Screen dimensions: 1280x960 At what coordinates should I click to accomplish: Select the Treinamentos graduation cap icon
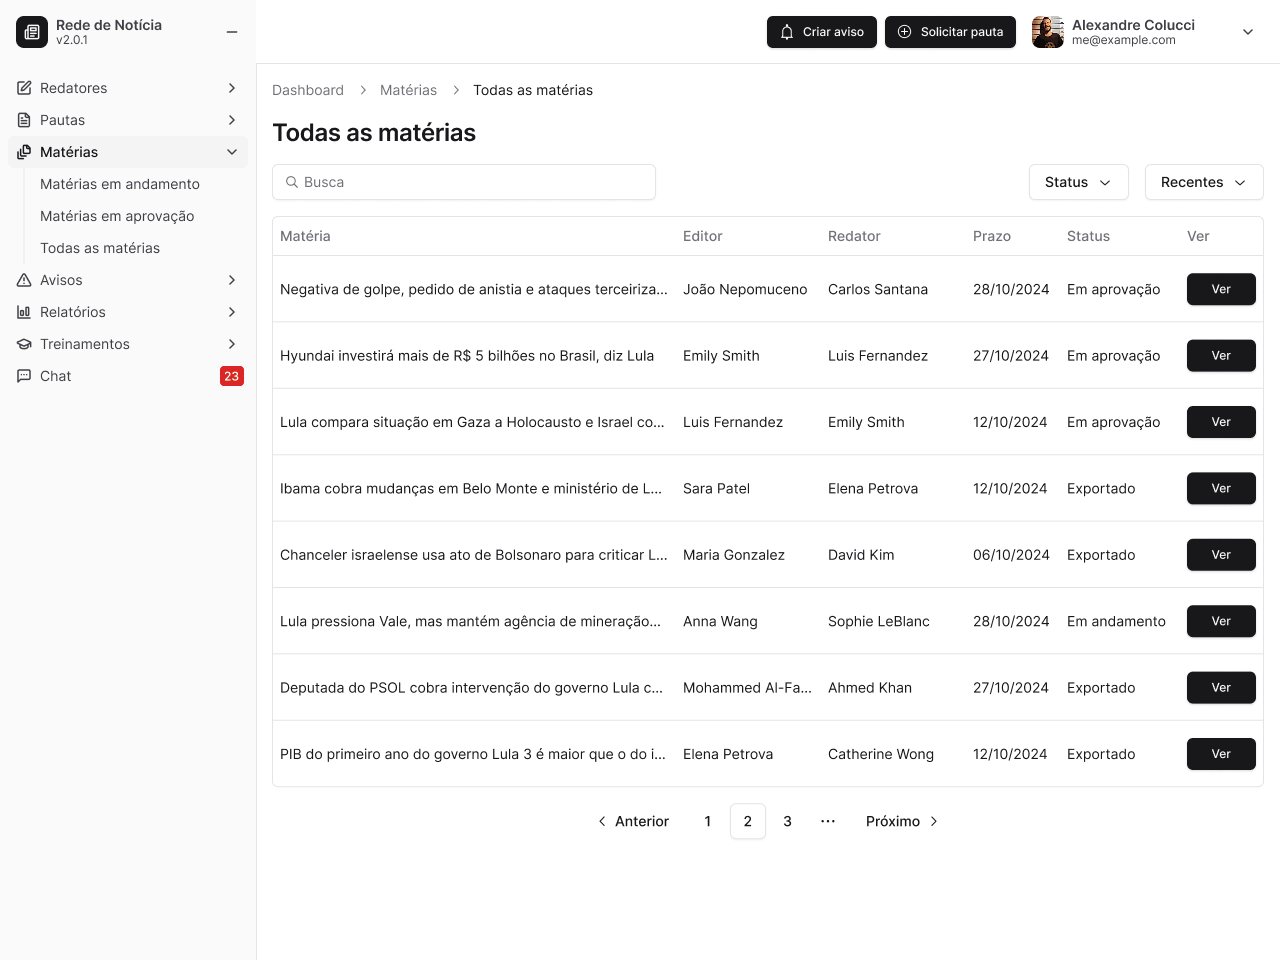click(23, 344)
